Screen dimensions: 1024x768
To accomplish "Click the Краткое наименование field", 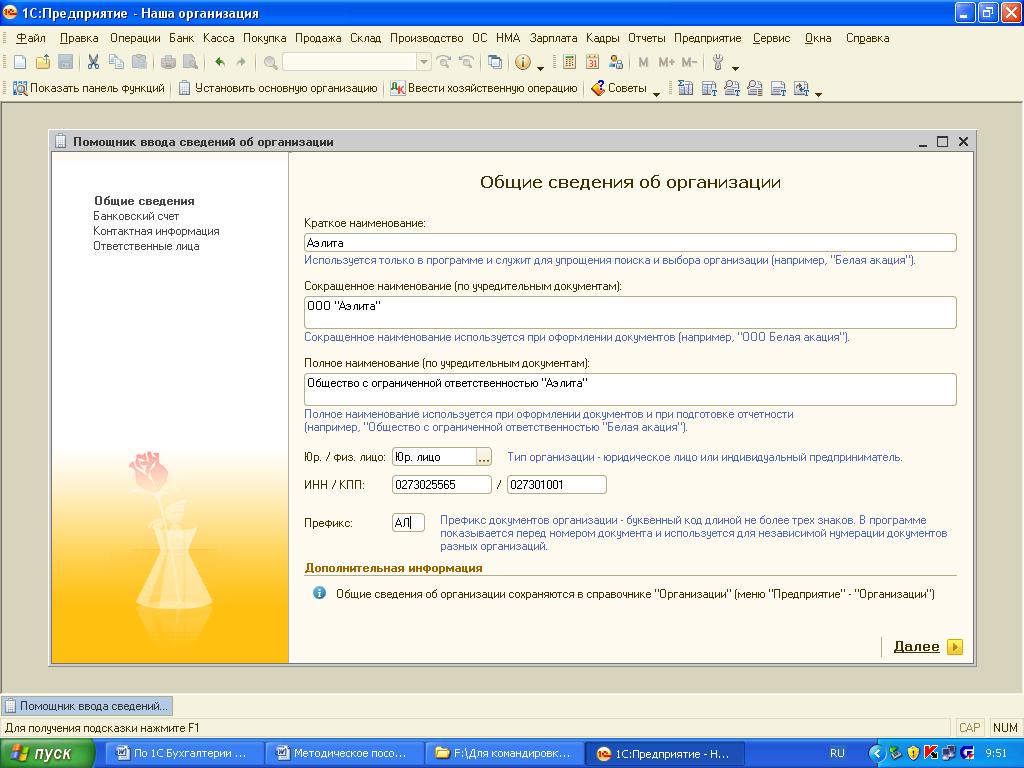I will 630,242.
